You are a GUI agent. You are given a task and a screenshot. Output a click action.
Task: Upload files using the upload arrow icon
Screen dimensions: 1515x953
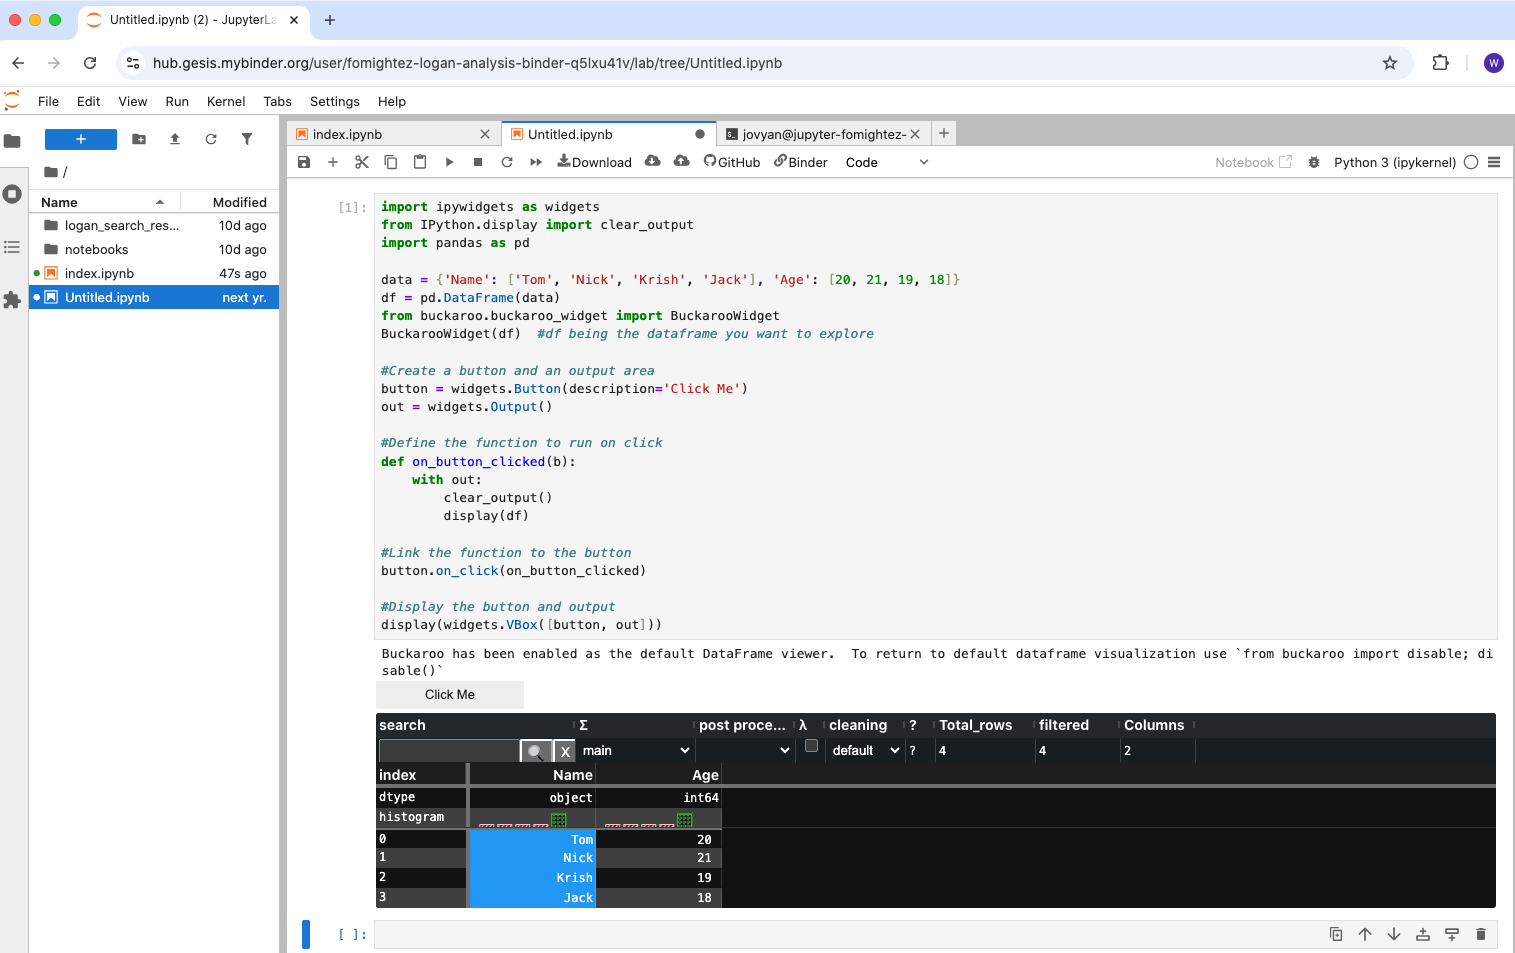(175, 139)
